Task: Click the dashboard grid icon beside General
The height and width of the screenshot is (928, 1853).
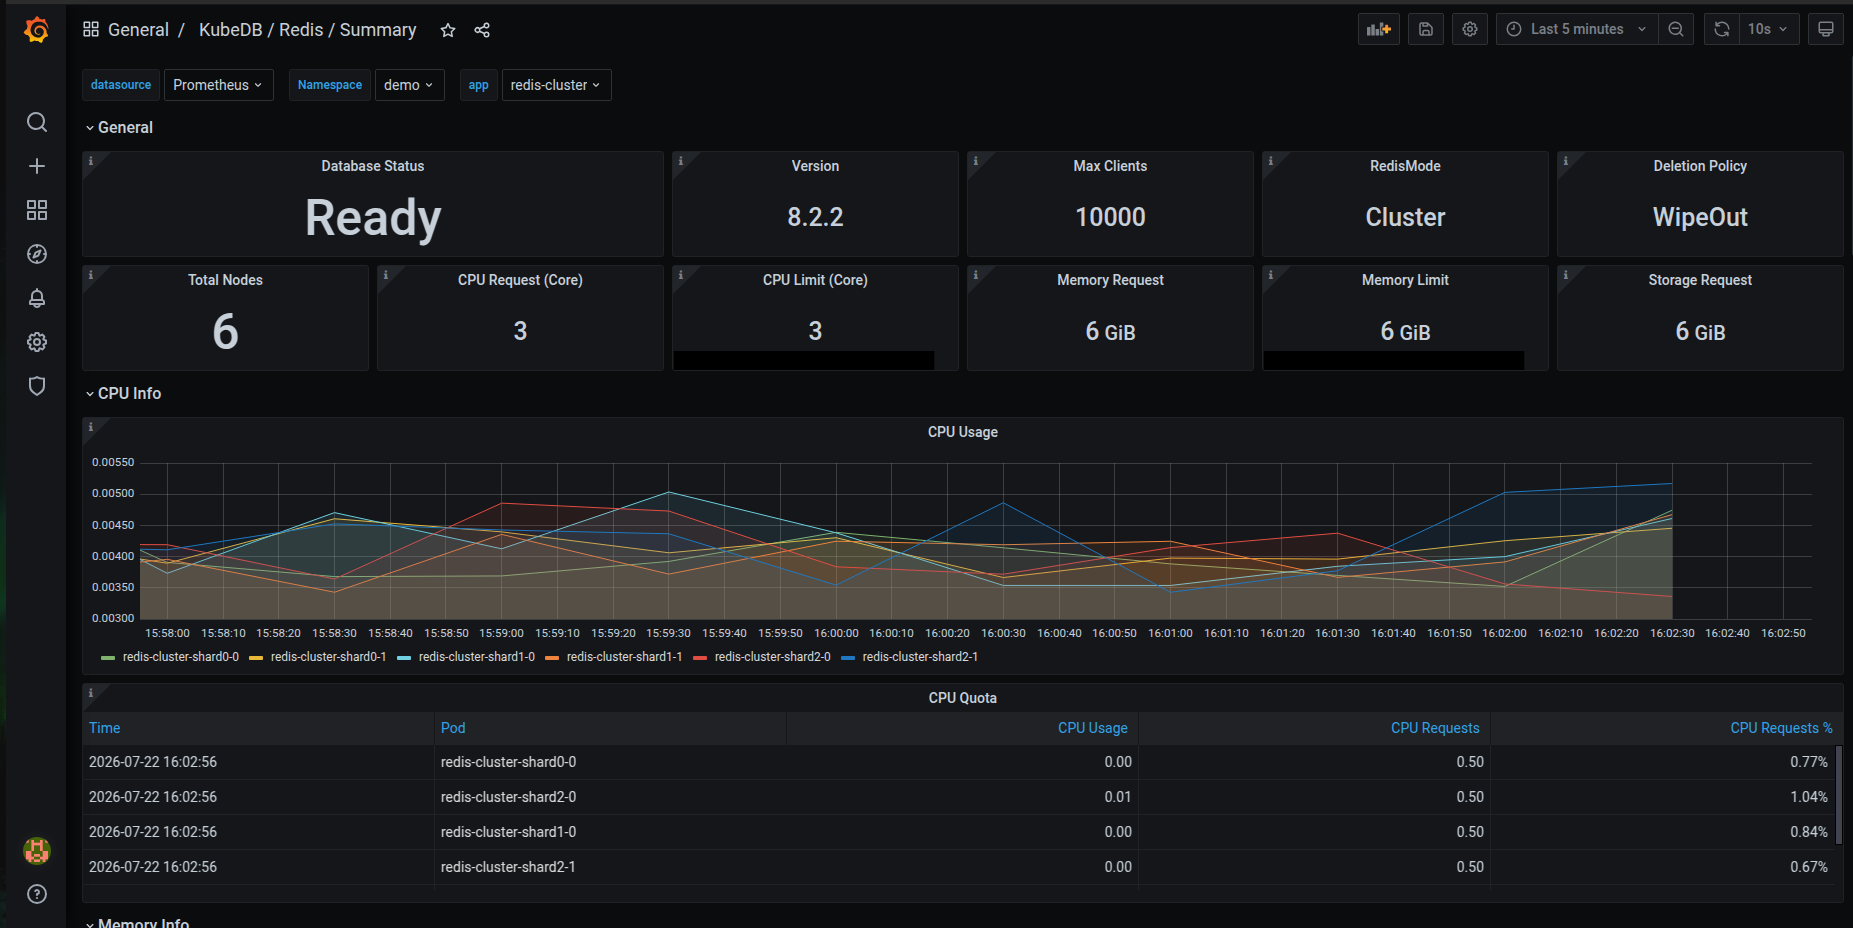Action: click(91, 29)
